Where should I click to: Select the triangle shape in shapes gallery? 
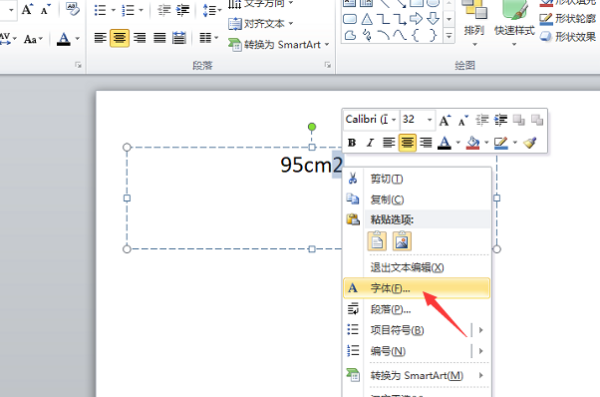[367, 19]
